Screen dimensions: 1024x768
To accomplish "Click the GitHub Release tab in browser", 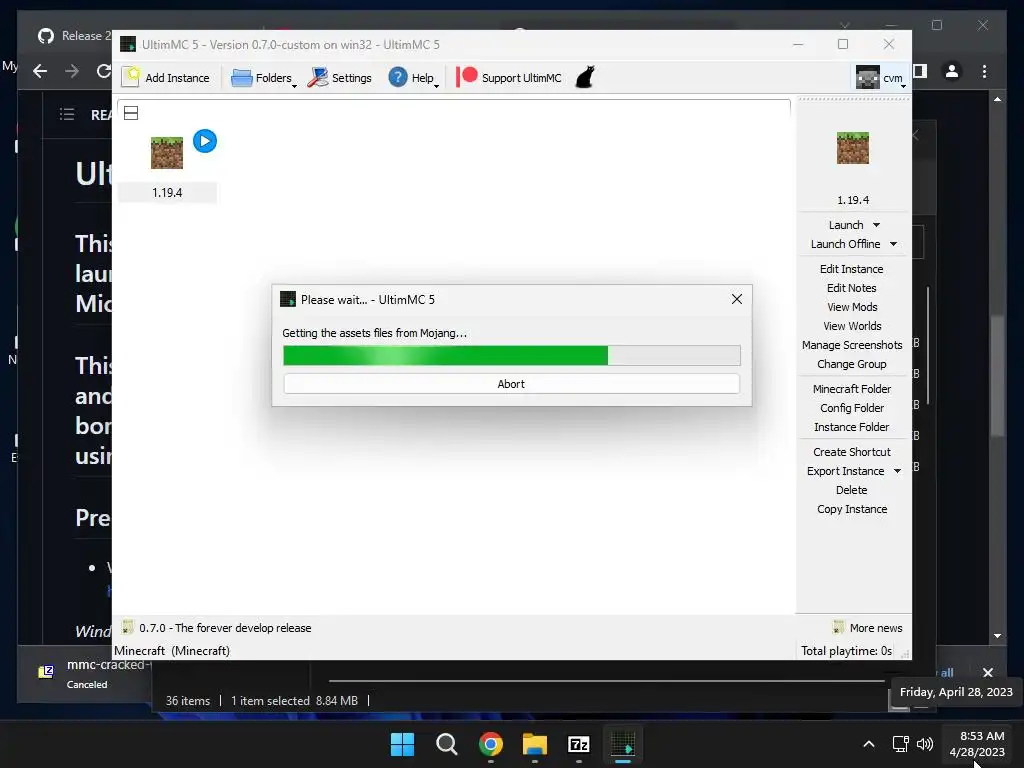I will point(74,36).
